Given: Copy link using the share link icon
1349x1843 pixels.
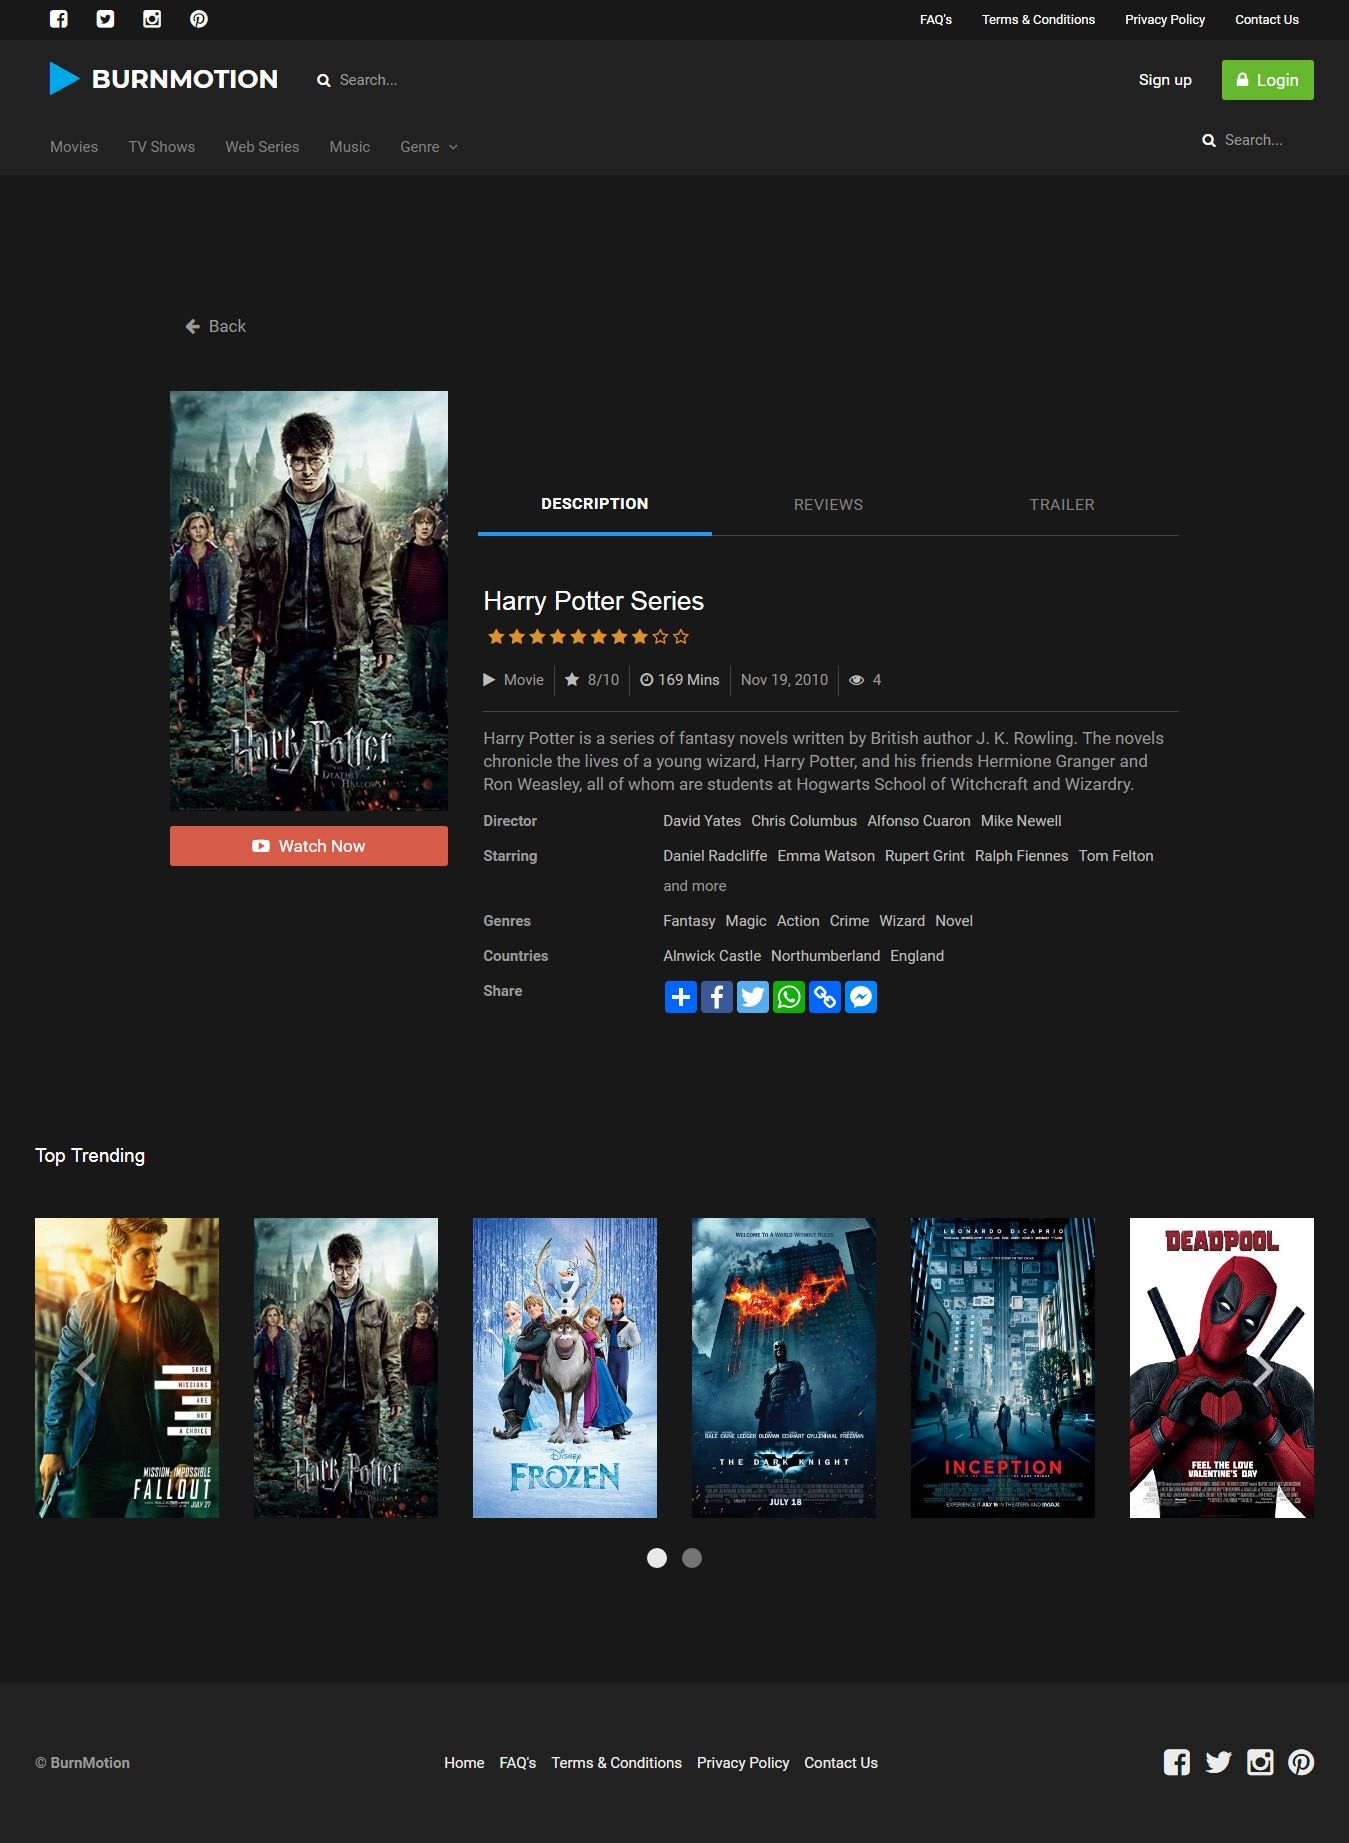Looking at the screenshot, I should point(825,997).
